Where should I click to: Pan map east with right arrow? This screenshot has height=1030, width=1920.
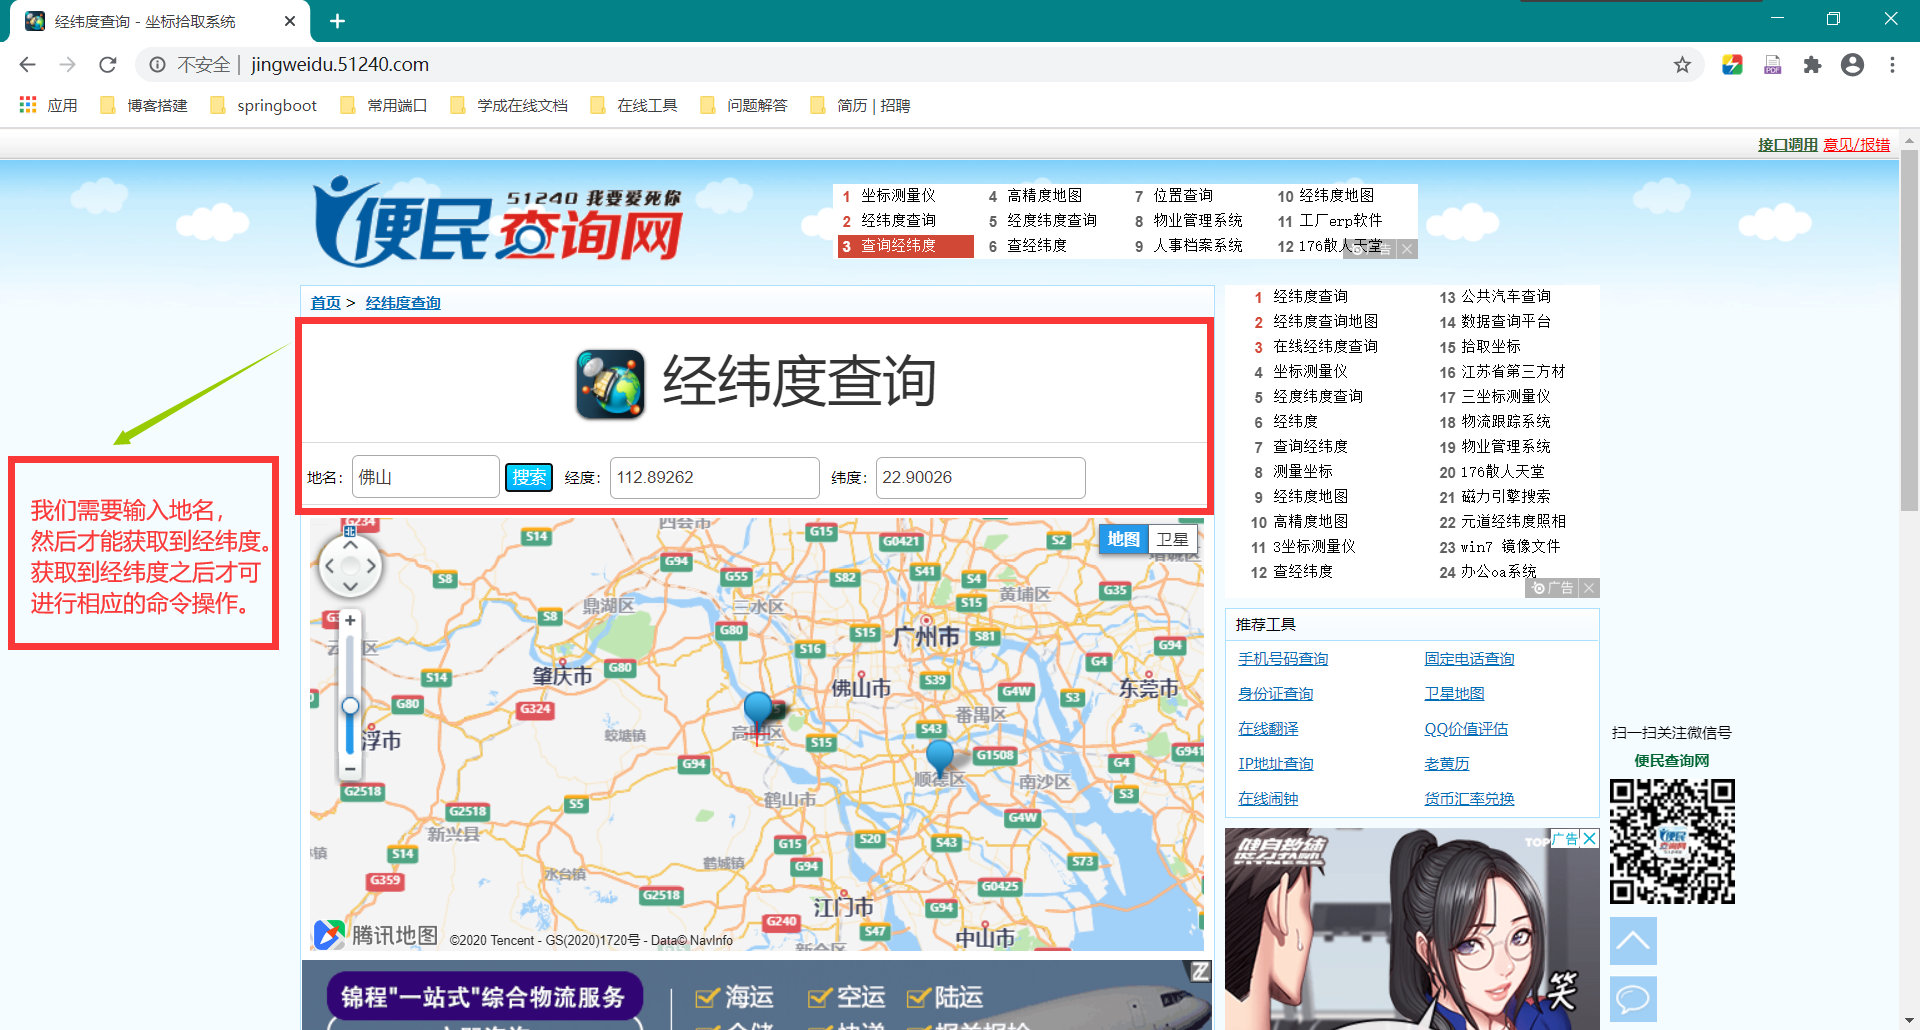[371, 566]
